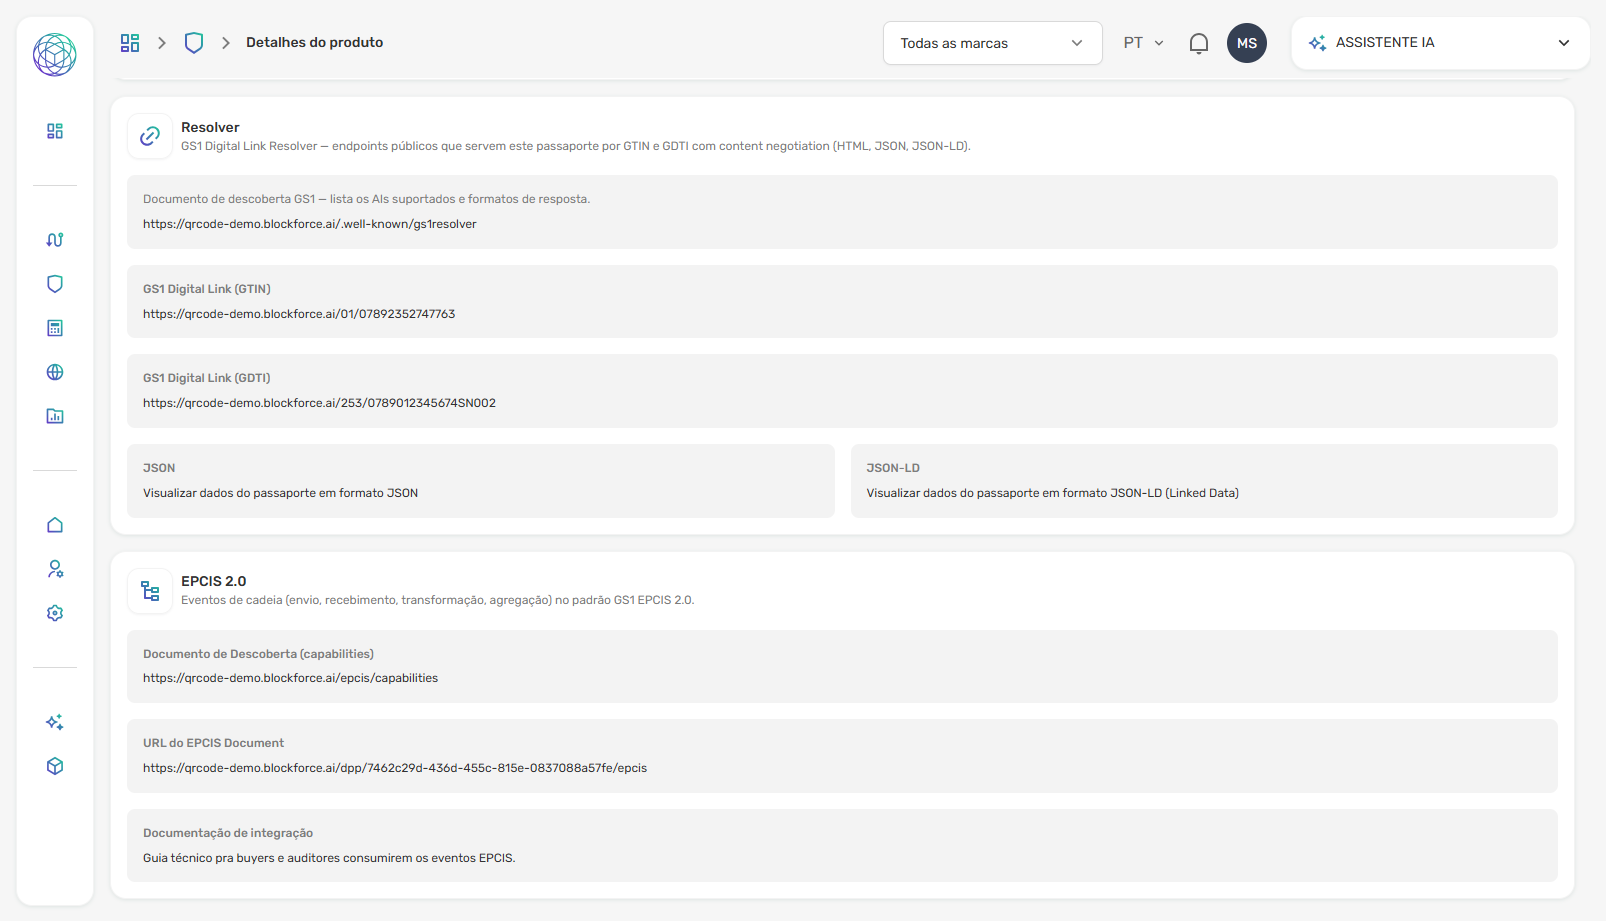This screenshot has width=1606, height=921.
Task: Open the calculator icon in sidebar
Action: click(55, 328)
